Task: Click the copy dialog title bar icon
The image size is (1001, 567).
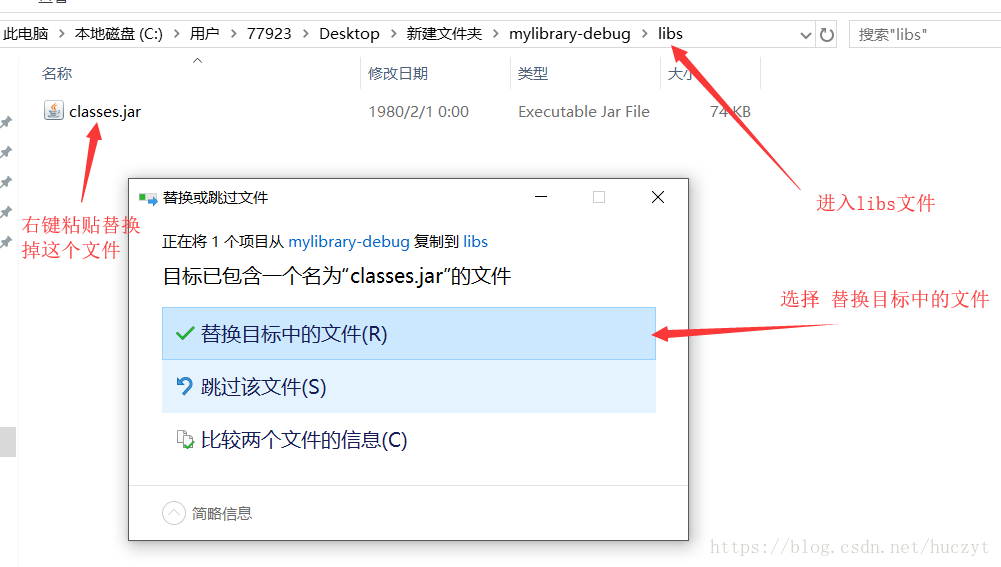Action: [148, 199]
